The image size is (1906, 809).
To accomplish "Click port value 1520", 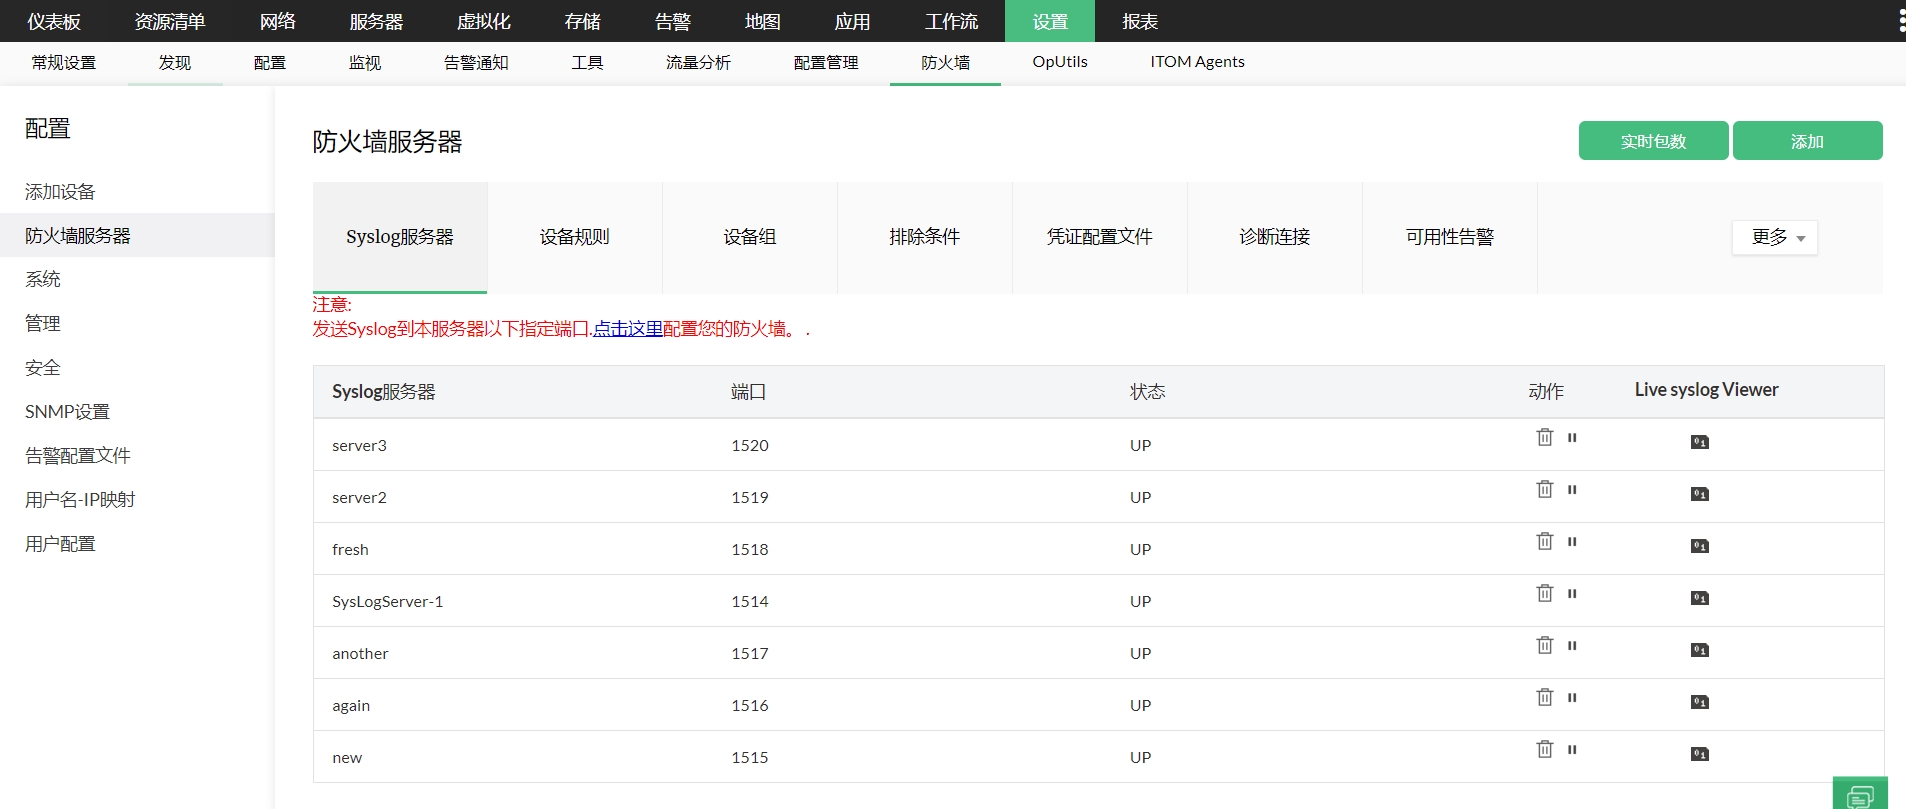I will [x=750, y=445].
